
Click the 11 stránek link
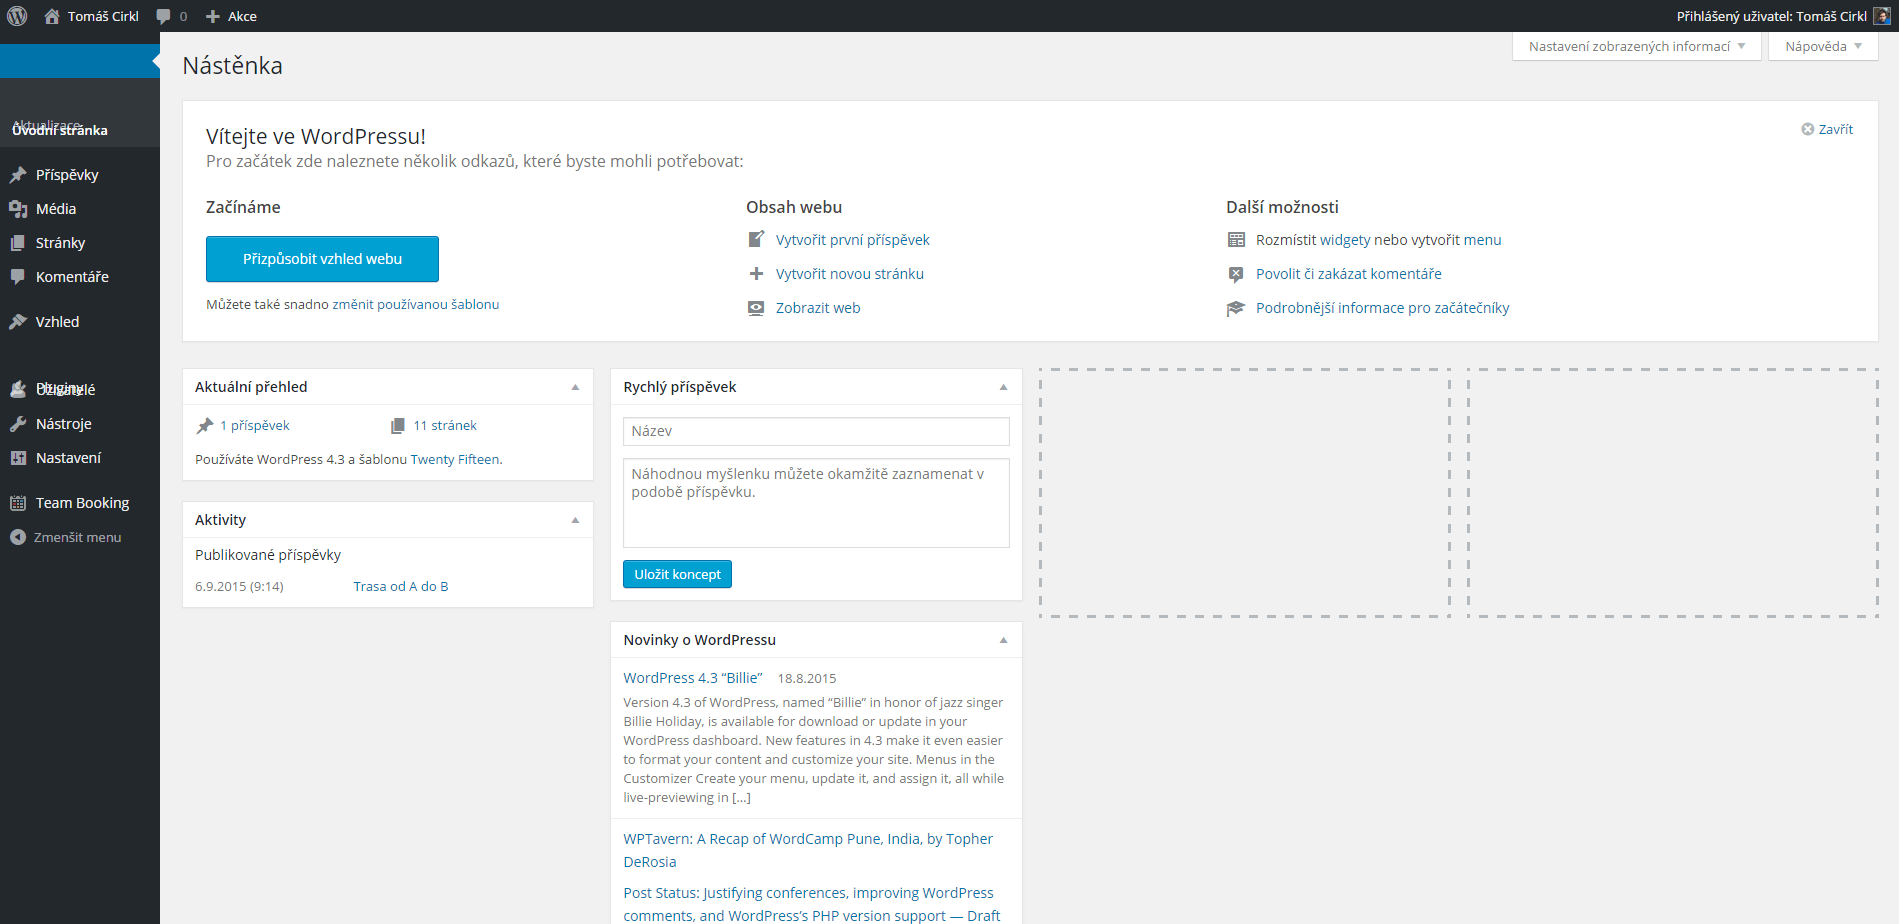(x=445, y=426)
